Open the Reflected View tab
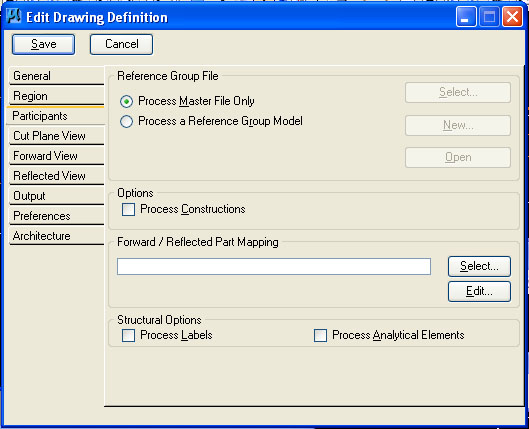 [x=56, y=176]
